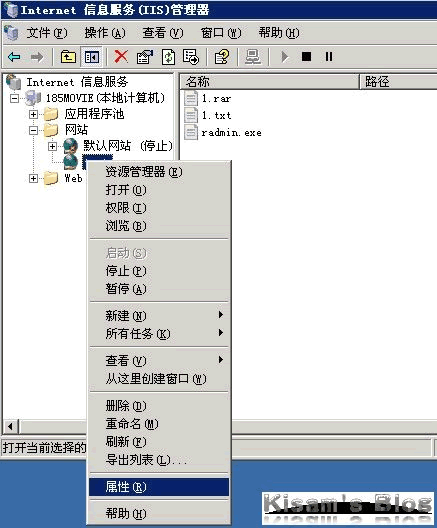Click the help question mark toolbar icon

(222, 57)
